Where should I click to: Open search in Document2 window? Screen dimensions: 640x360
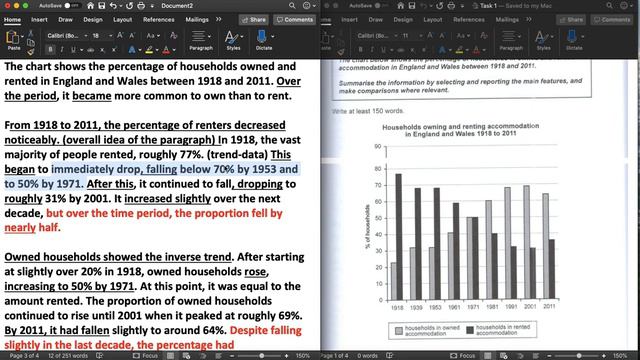click(292, 6)
